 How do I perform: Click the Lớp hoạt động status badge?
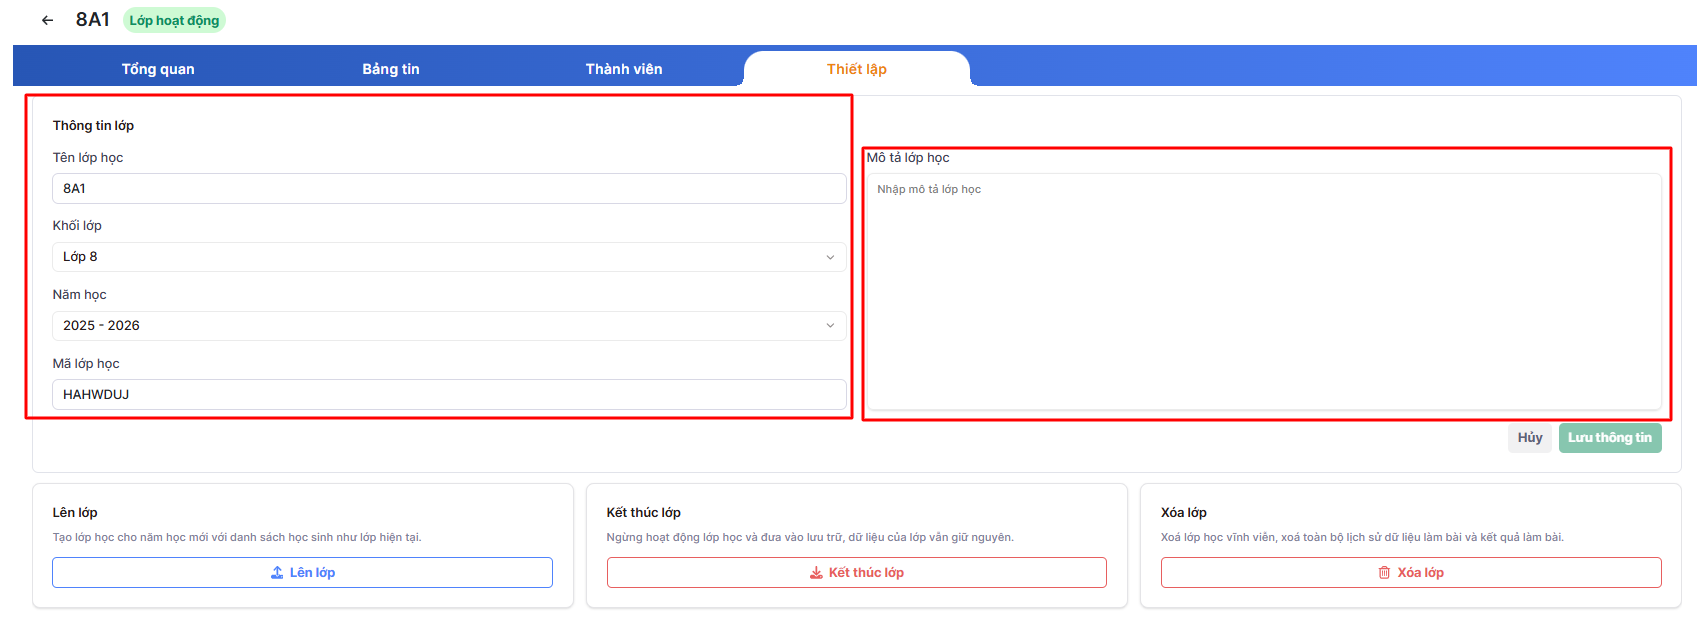pyautogui.click(x=174, y=20)
